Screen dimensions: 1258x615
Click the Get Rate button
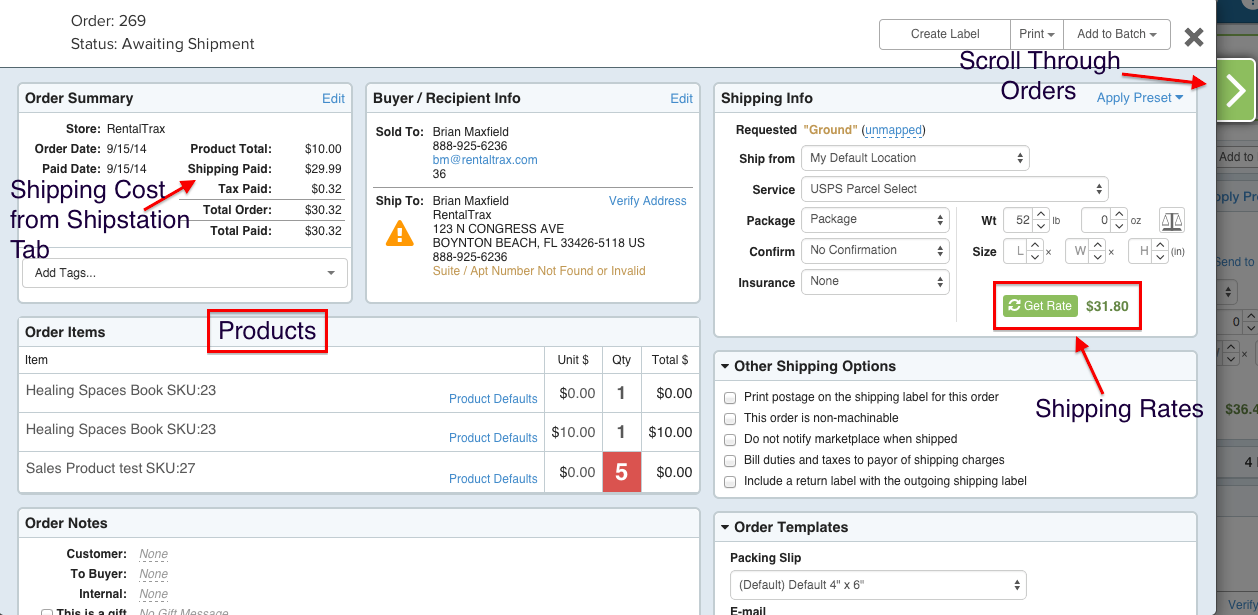(1040, 306)
